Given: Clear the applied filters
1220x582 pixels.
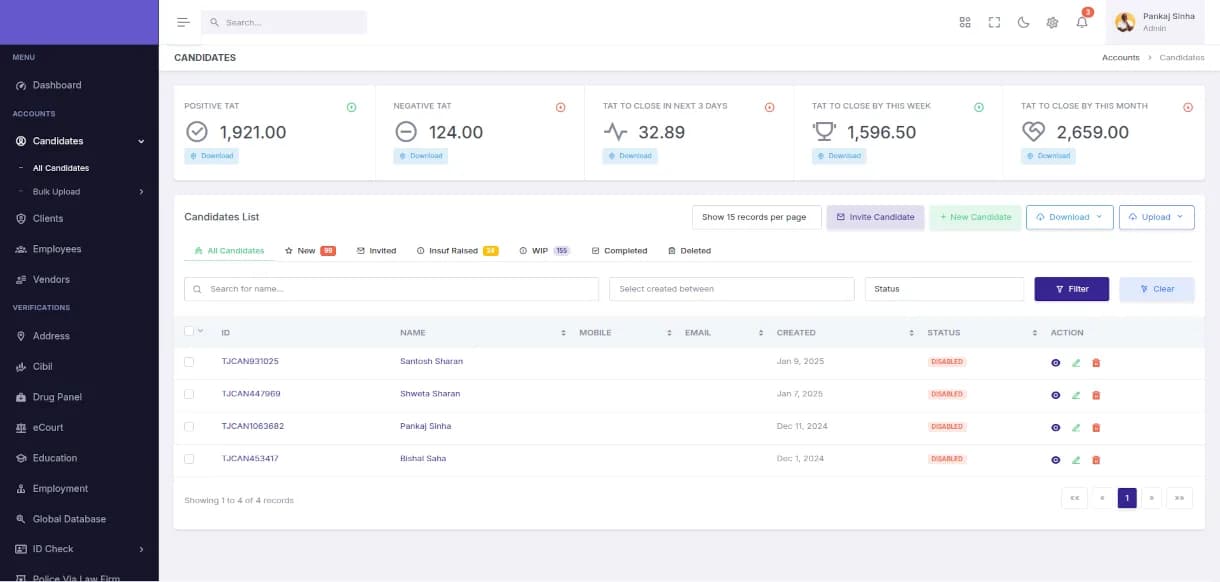Looking at the screenshot, I should [x=1157, y=289].
